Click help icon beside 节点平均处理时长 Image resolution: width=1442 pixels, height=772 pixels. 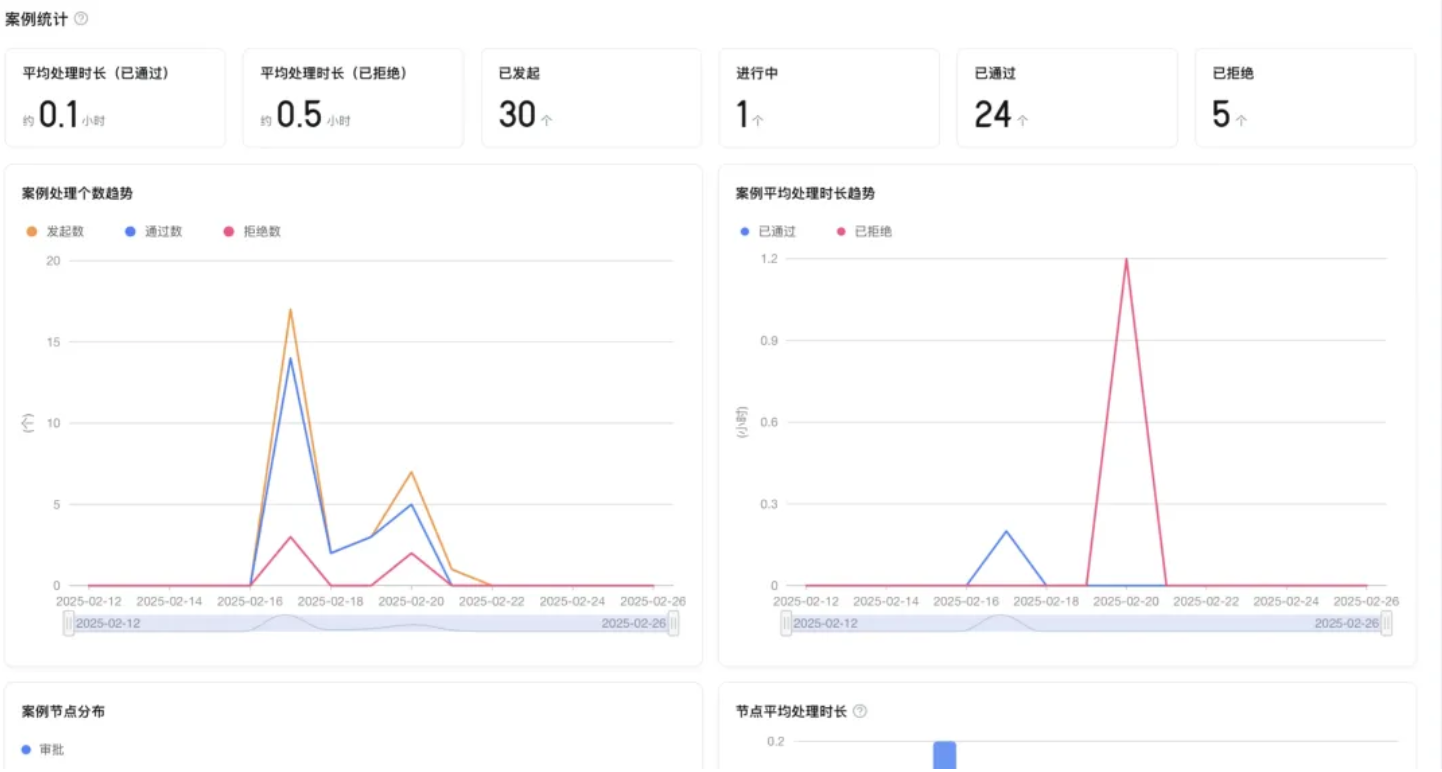coord(860,712)
